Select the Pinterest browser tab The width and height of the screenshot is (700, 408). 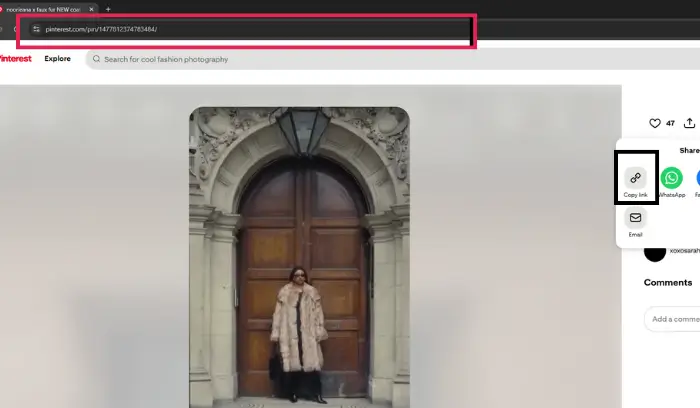(47, 9)
